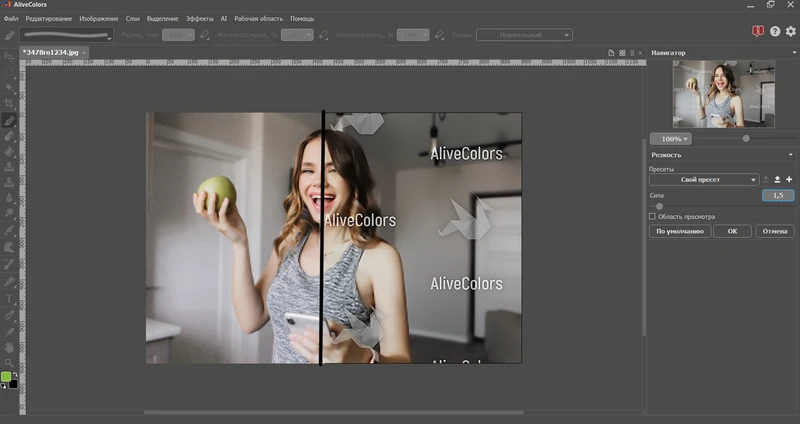Open the Слои menu
Image resolution: width=800 pixels, height=424 pixels.
133,18
